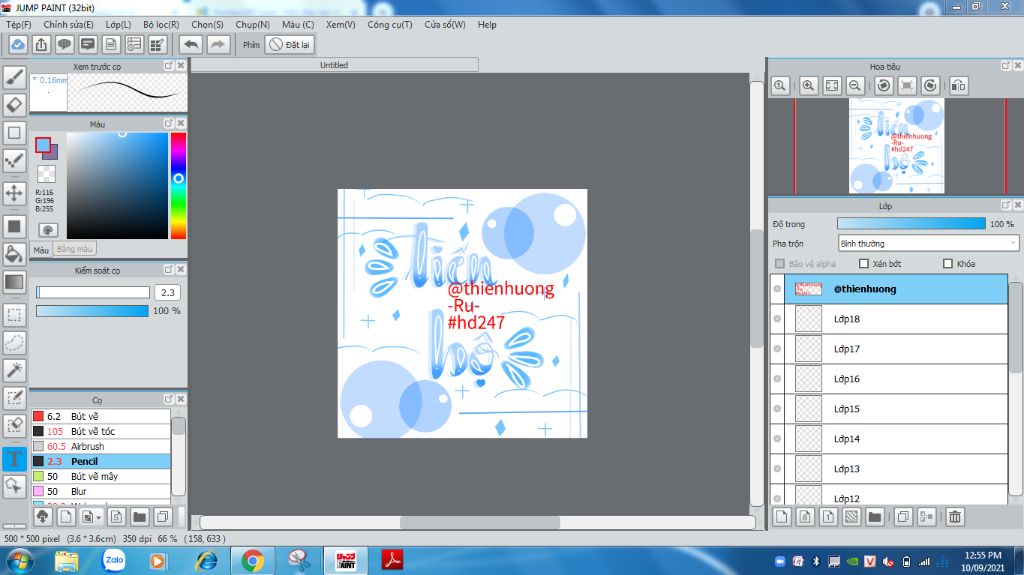Activate the rectangular Select tool
This screenshot has width=1024, height=575.
(14, 314)
